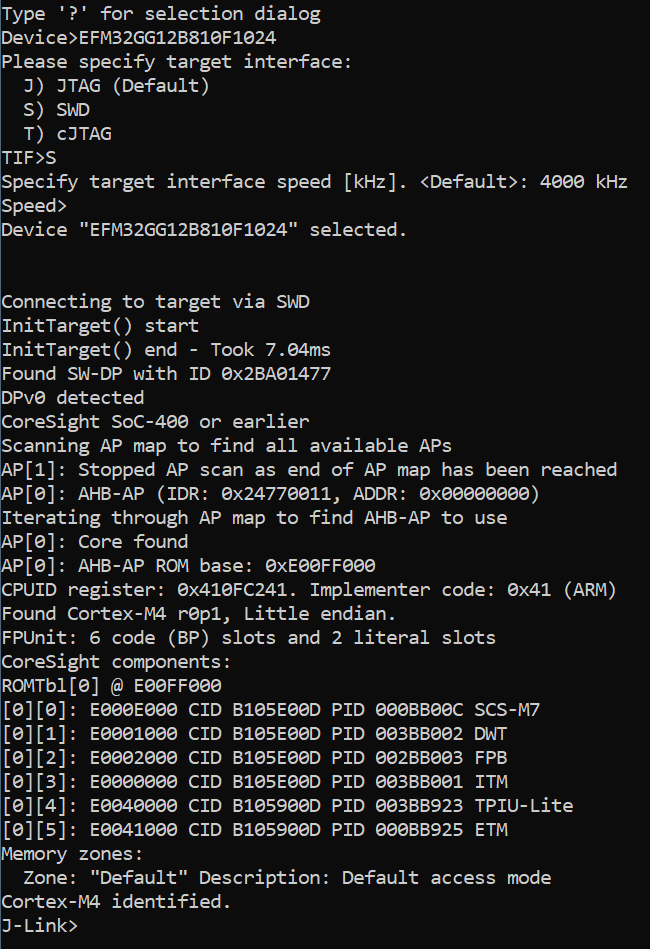Click the ROMTbl[0] @ E00FF000 line
Viewport: 650px width, 949px height.
click(x=111, y=686)
